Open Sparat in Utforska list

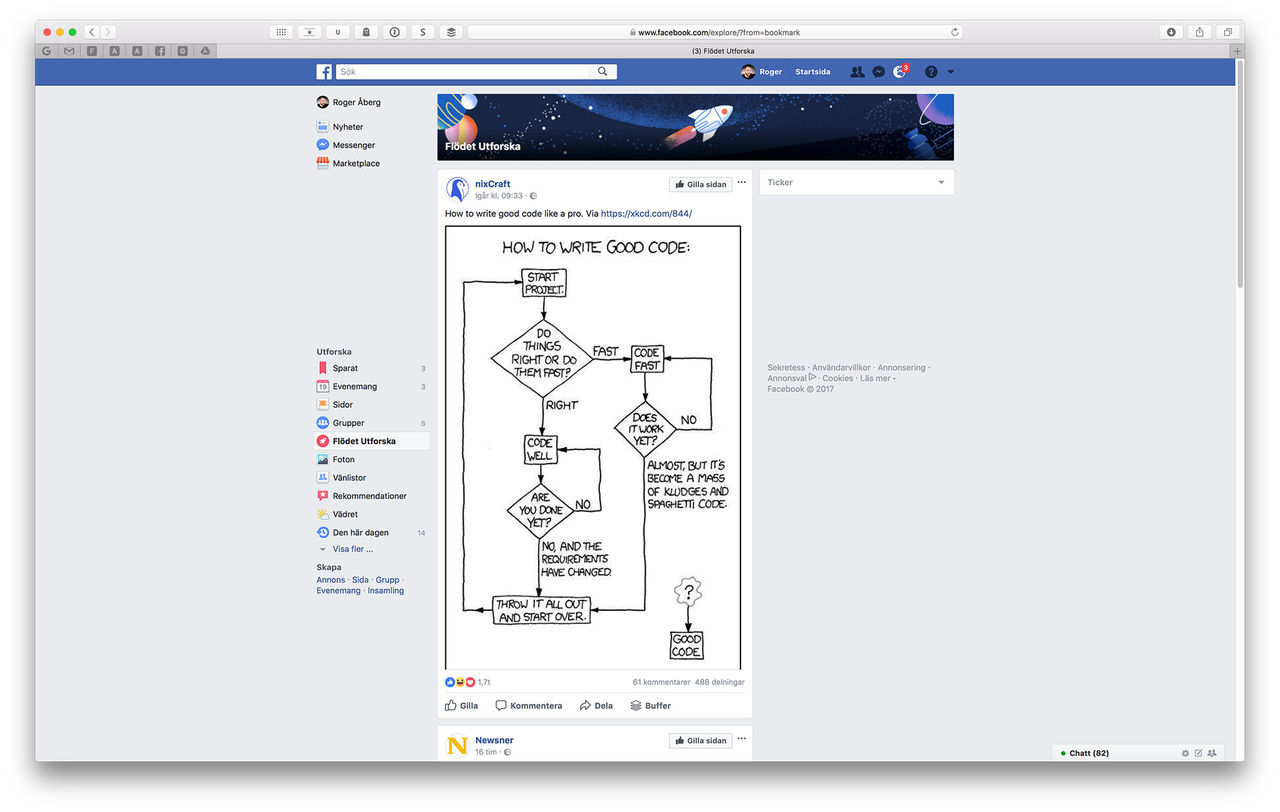coord(372,368)
